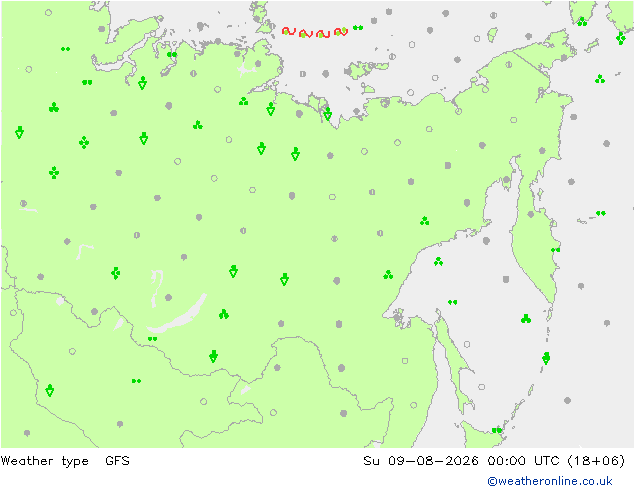Image resolution: width=634 pixels, height=490 pixels.
Task: Click the "GFS" model label
Action: pyautogui.click(x=117, y=460)
